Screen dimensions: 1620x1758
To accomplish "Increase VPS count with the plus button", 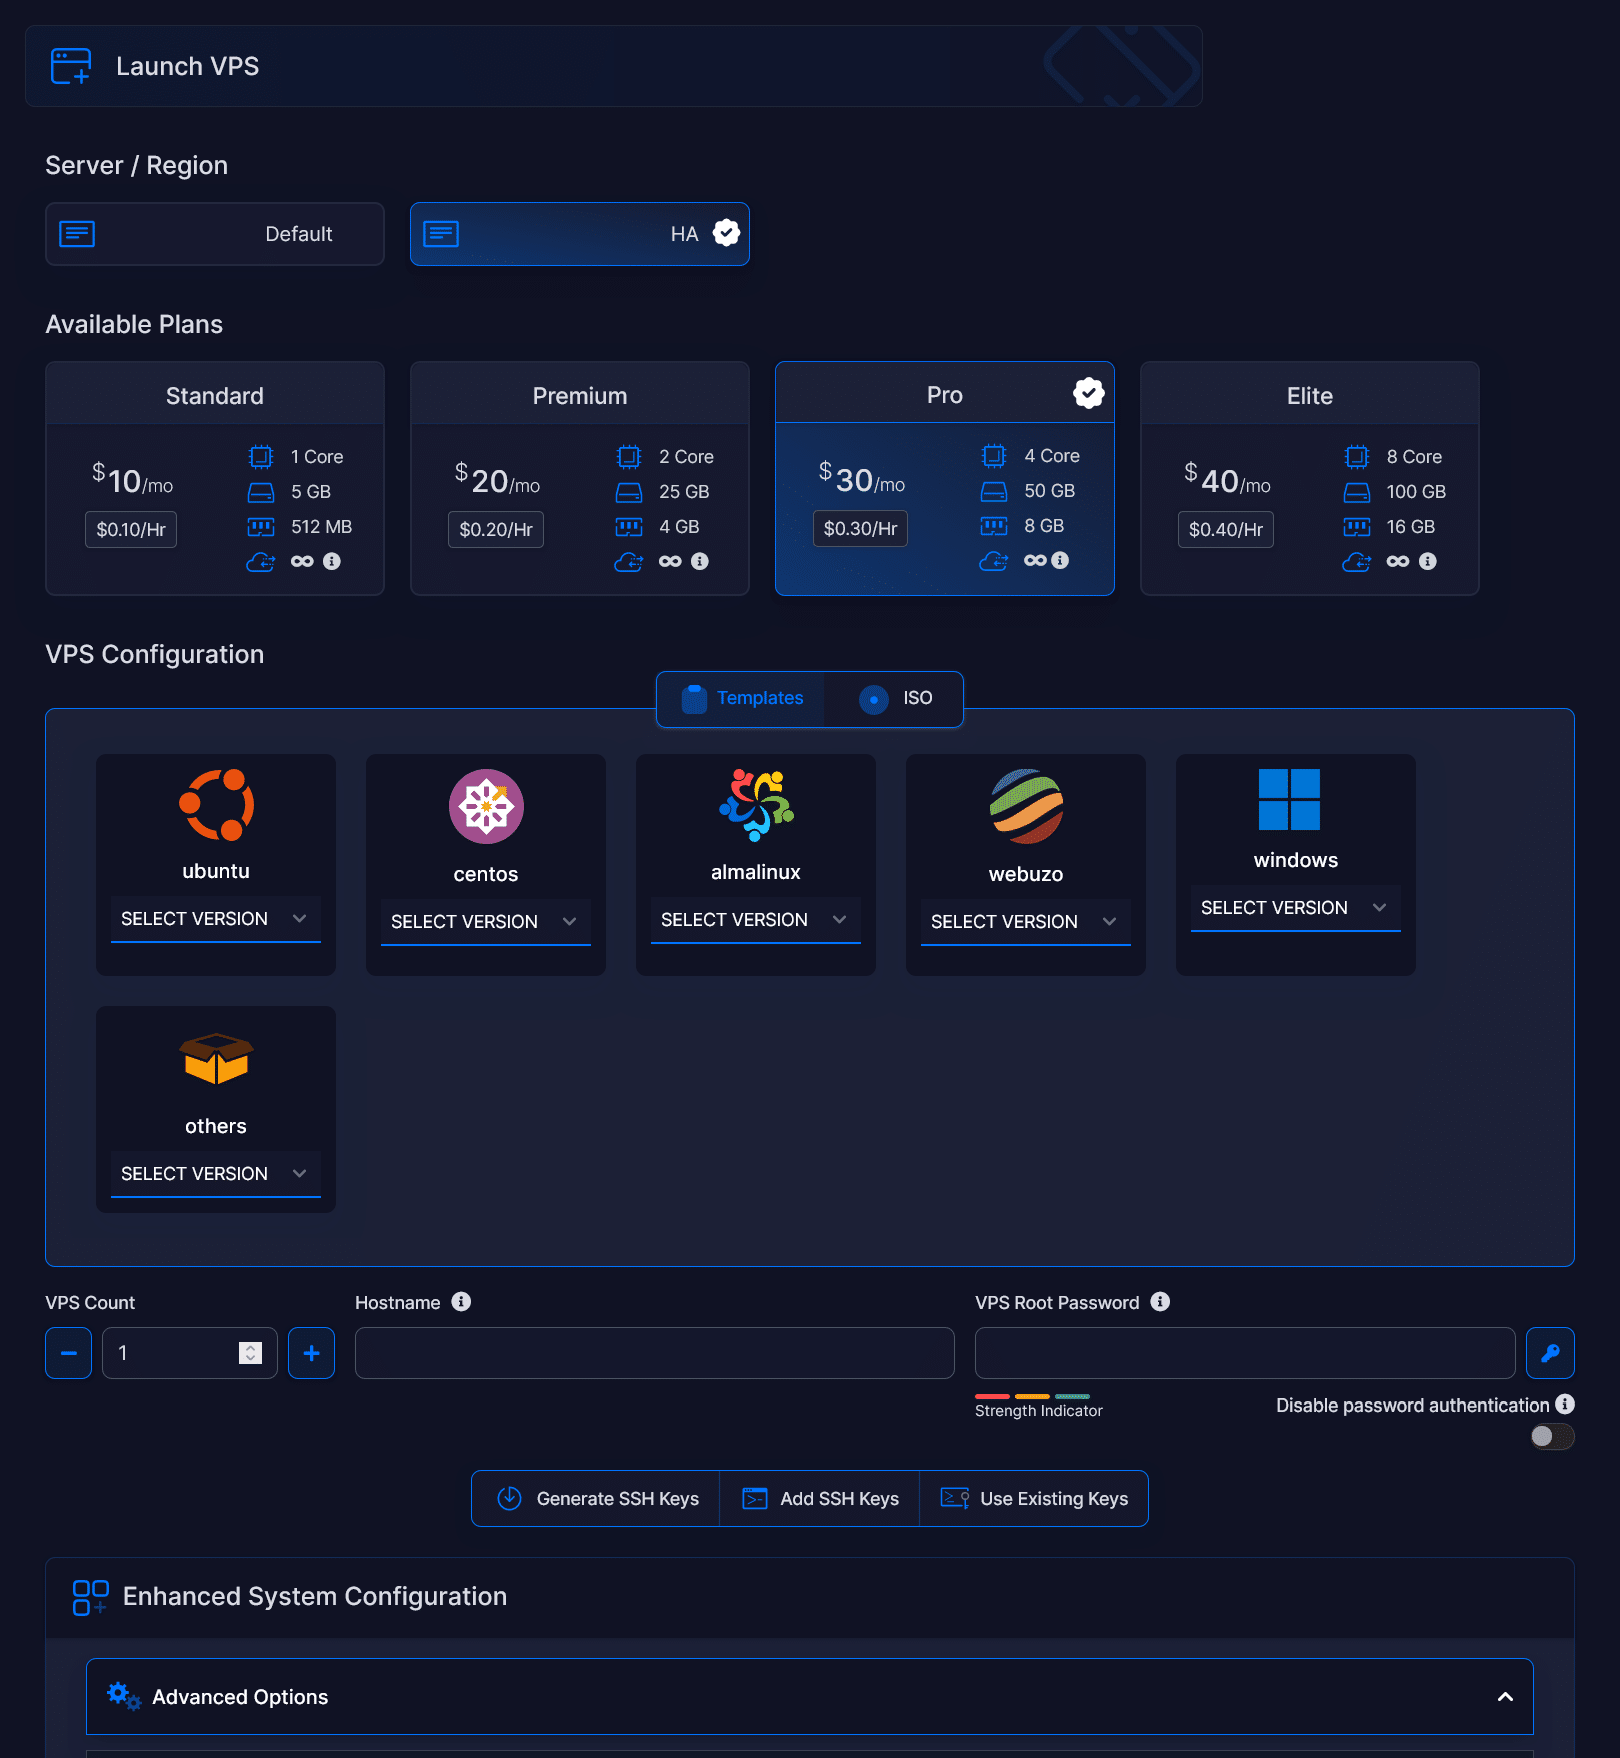I will click(x=311, y=1353).
